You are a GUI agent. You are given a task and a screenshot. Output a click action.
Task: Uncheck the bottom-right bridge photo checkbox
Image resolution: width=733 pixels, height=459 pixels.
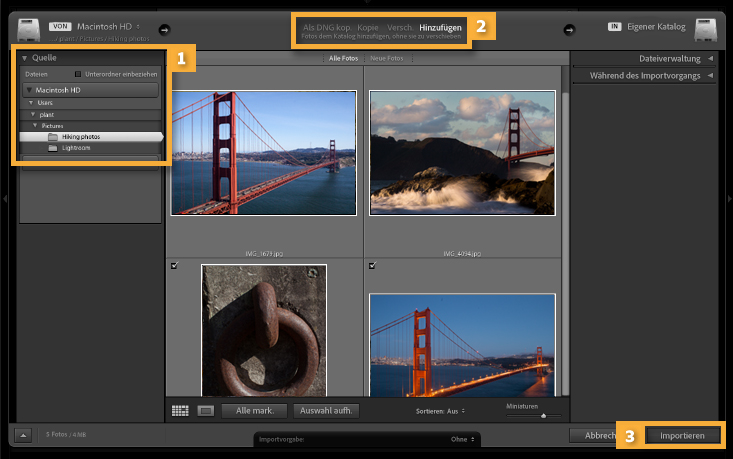373,265
